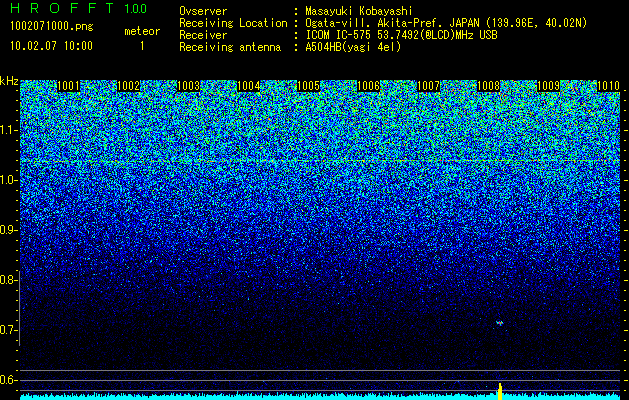Click the 0.7 kHz axis label
The image size is (629, 400).
tap(8, 330)
